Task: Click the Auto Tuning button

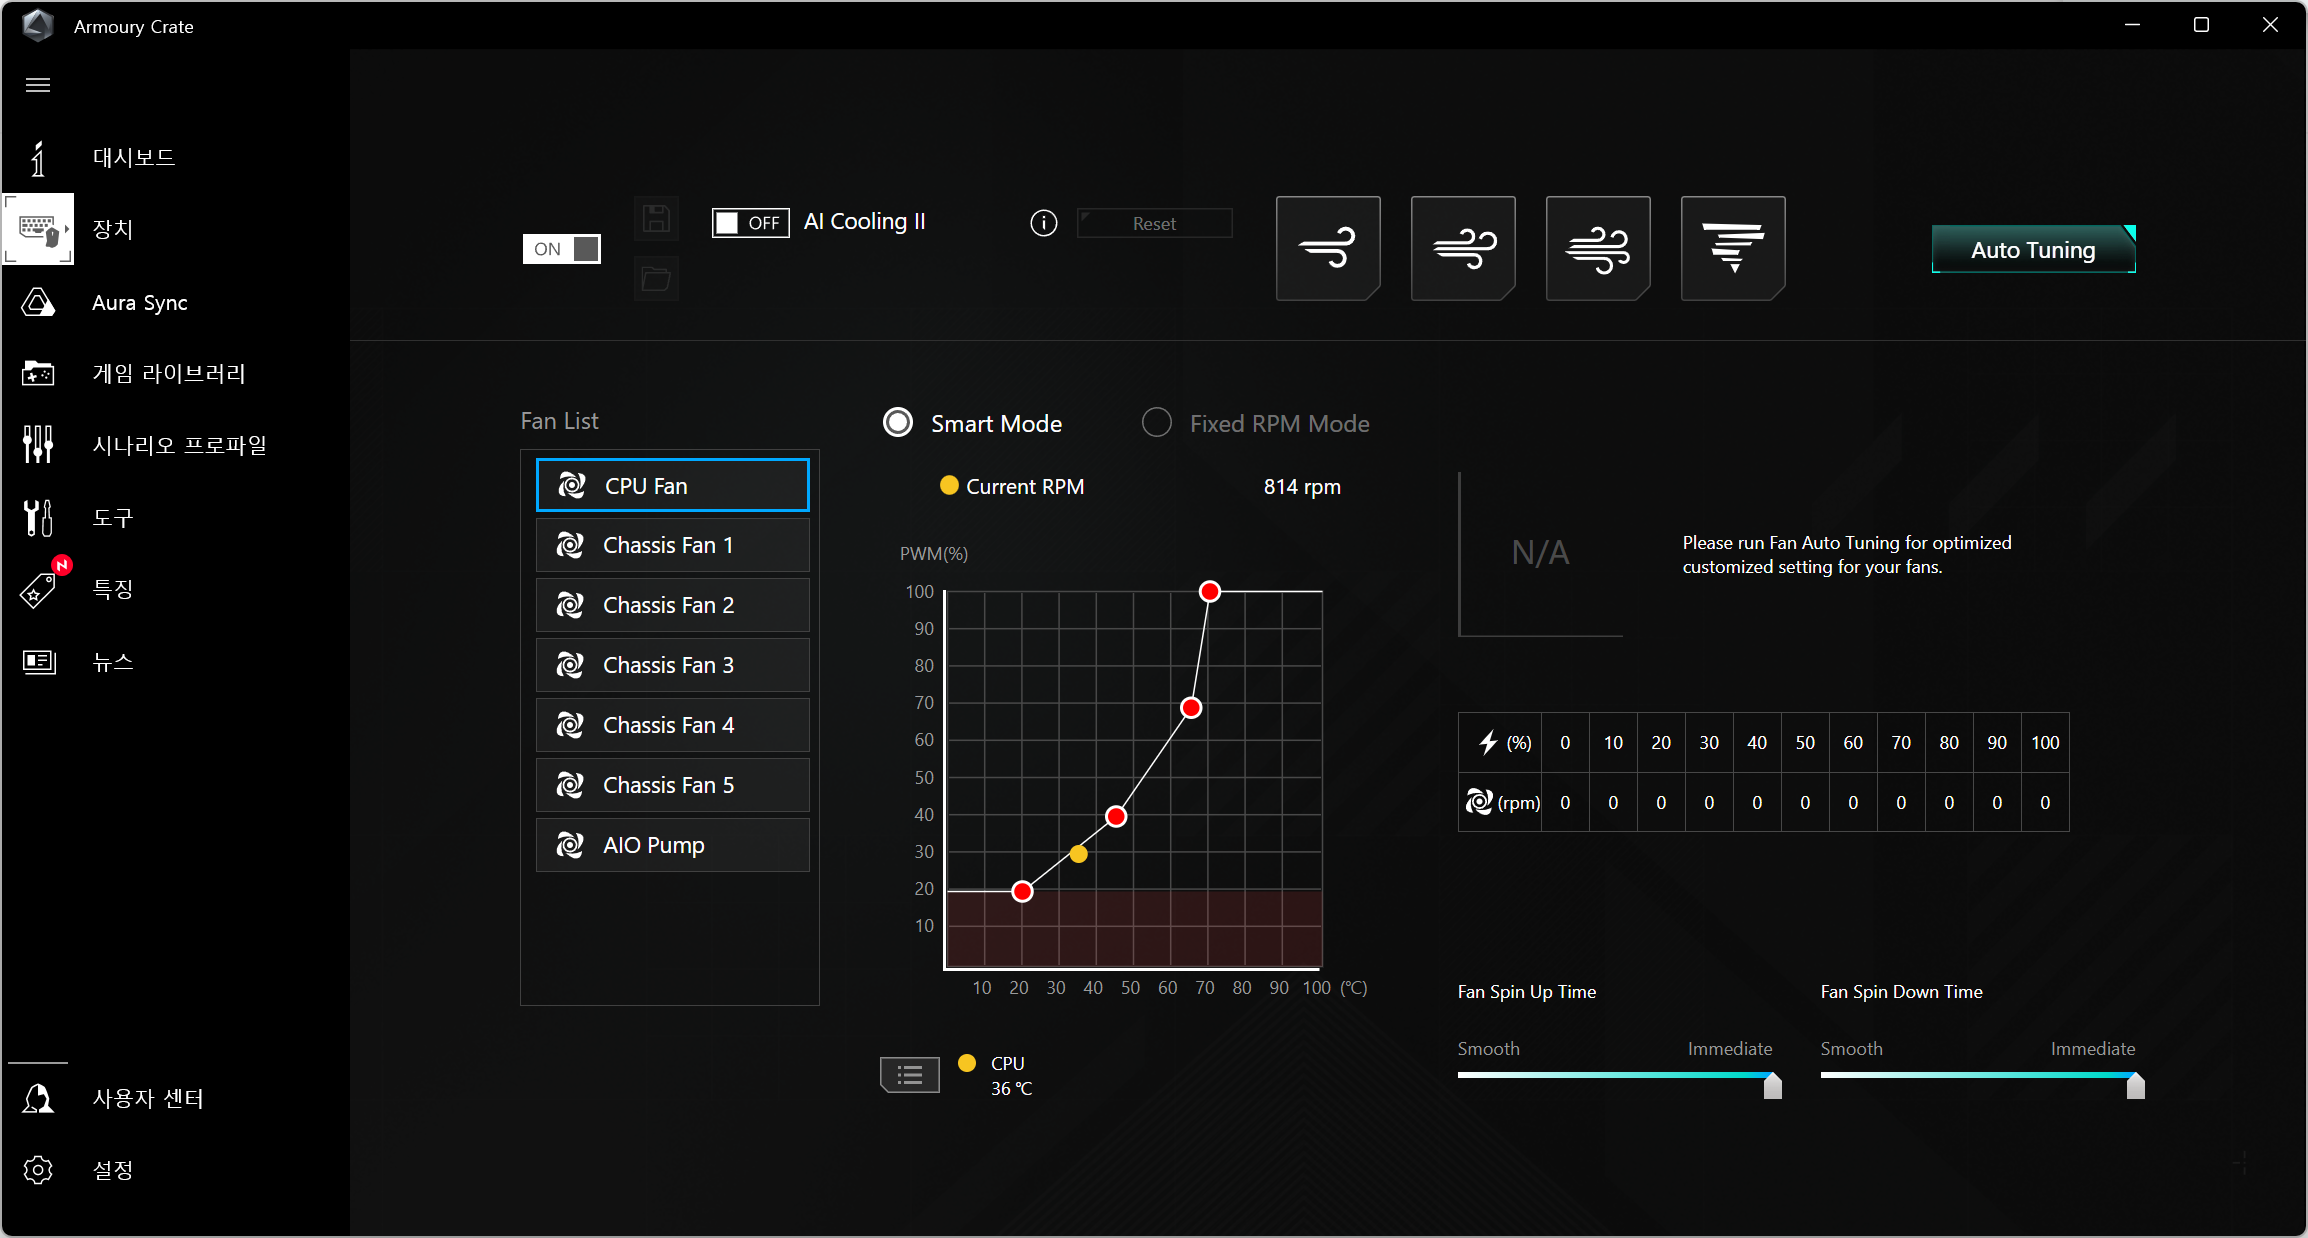Action: pyautogui.click(x=2032, y=250)
